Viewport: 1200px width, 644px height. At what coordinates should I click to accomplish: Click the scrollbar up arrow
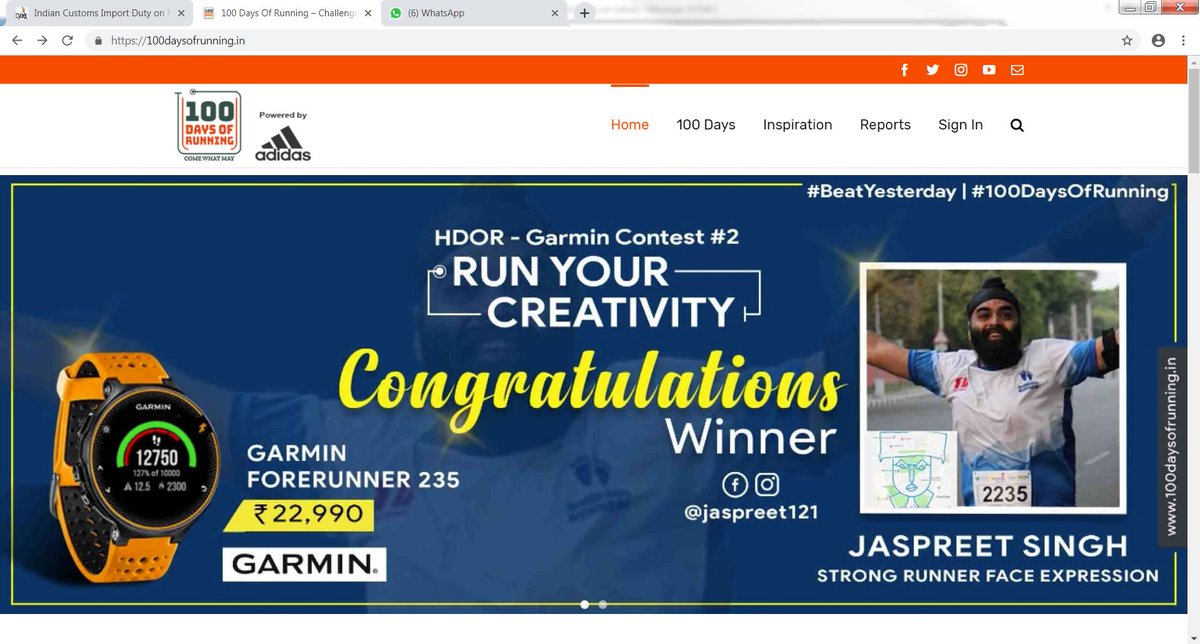click(1193, 63)
